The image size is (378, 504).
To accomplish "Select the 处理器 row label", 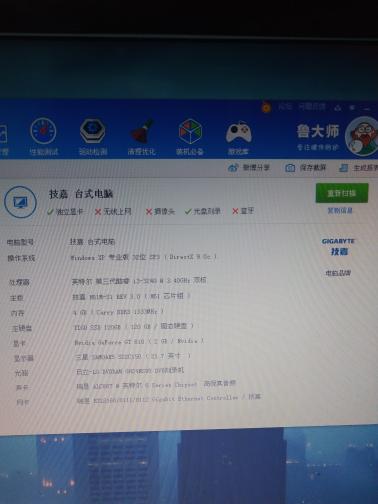I will (19, 282).
